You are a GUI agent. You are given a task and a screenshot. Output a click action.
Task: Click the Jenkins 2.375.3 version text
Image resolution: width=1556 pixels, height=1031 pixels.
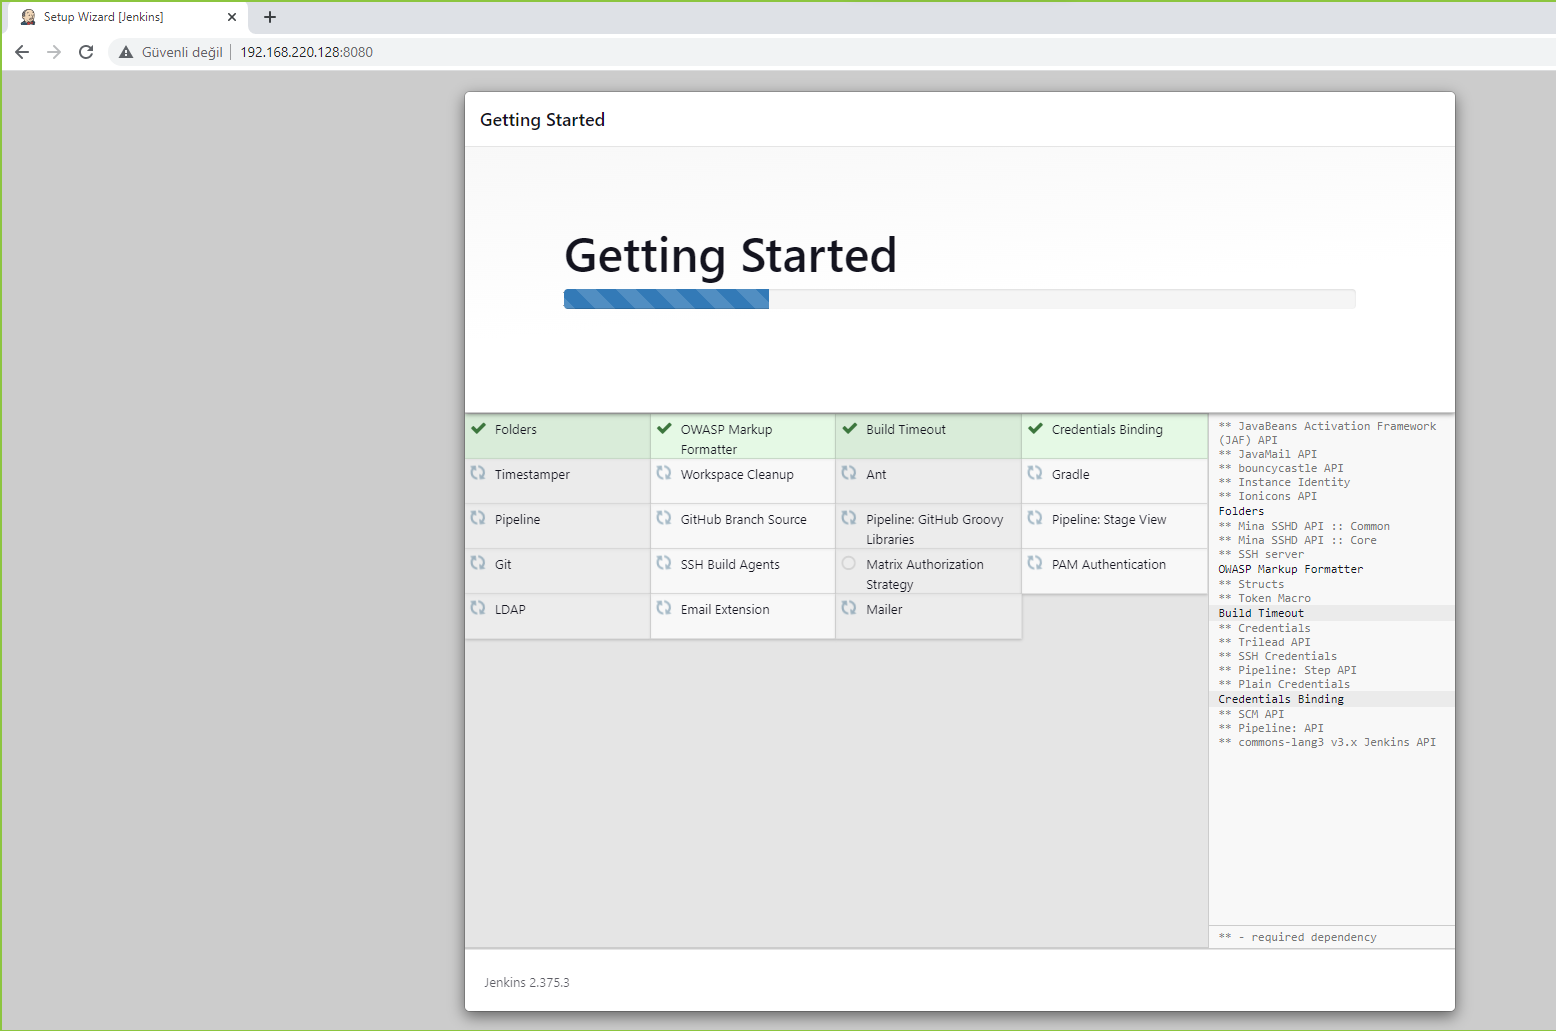527,983
